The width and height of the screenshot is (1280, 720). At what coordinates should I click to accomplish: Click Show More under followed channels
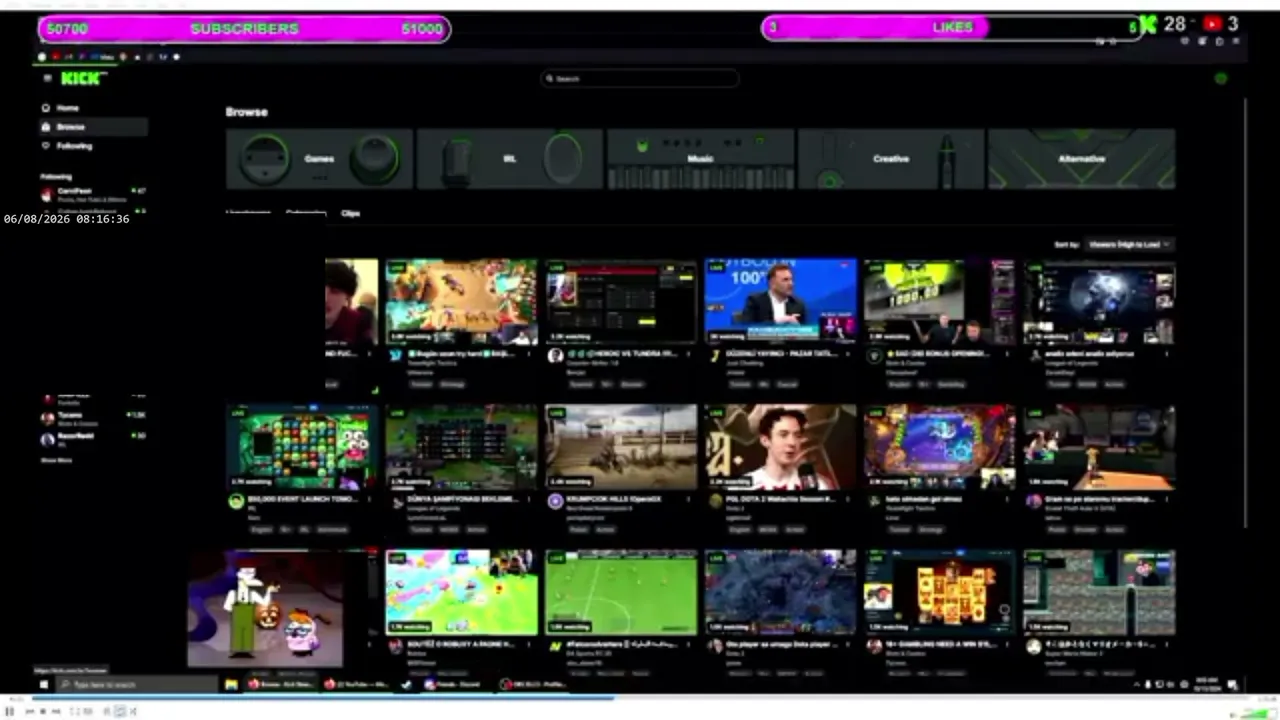tap(56, 460)
